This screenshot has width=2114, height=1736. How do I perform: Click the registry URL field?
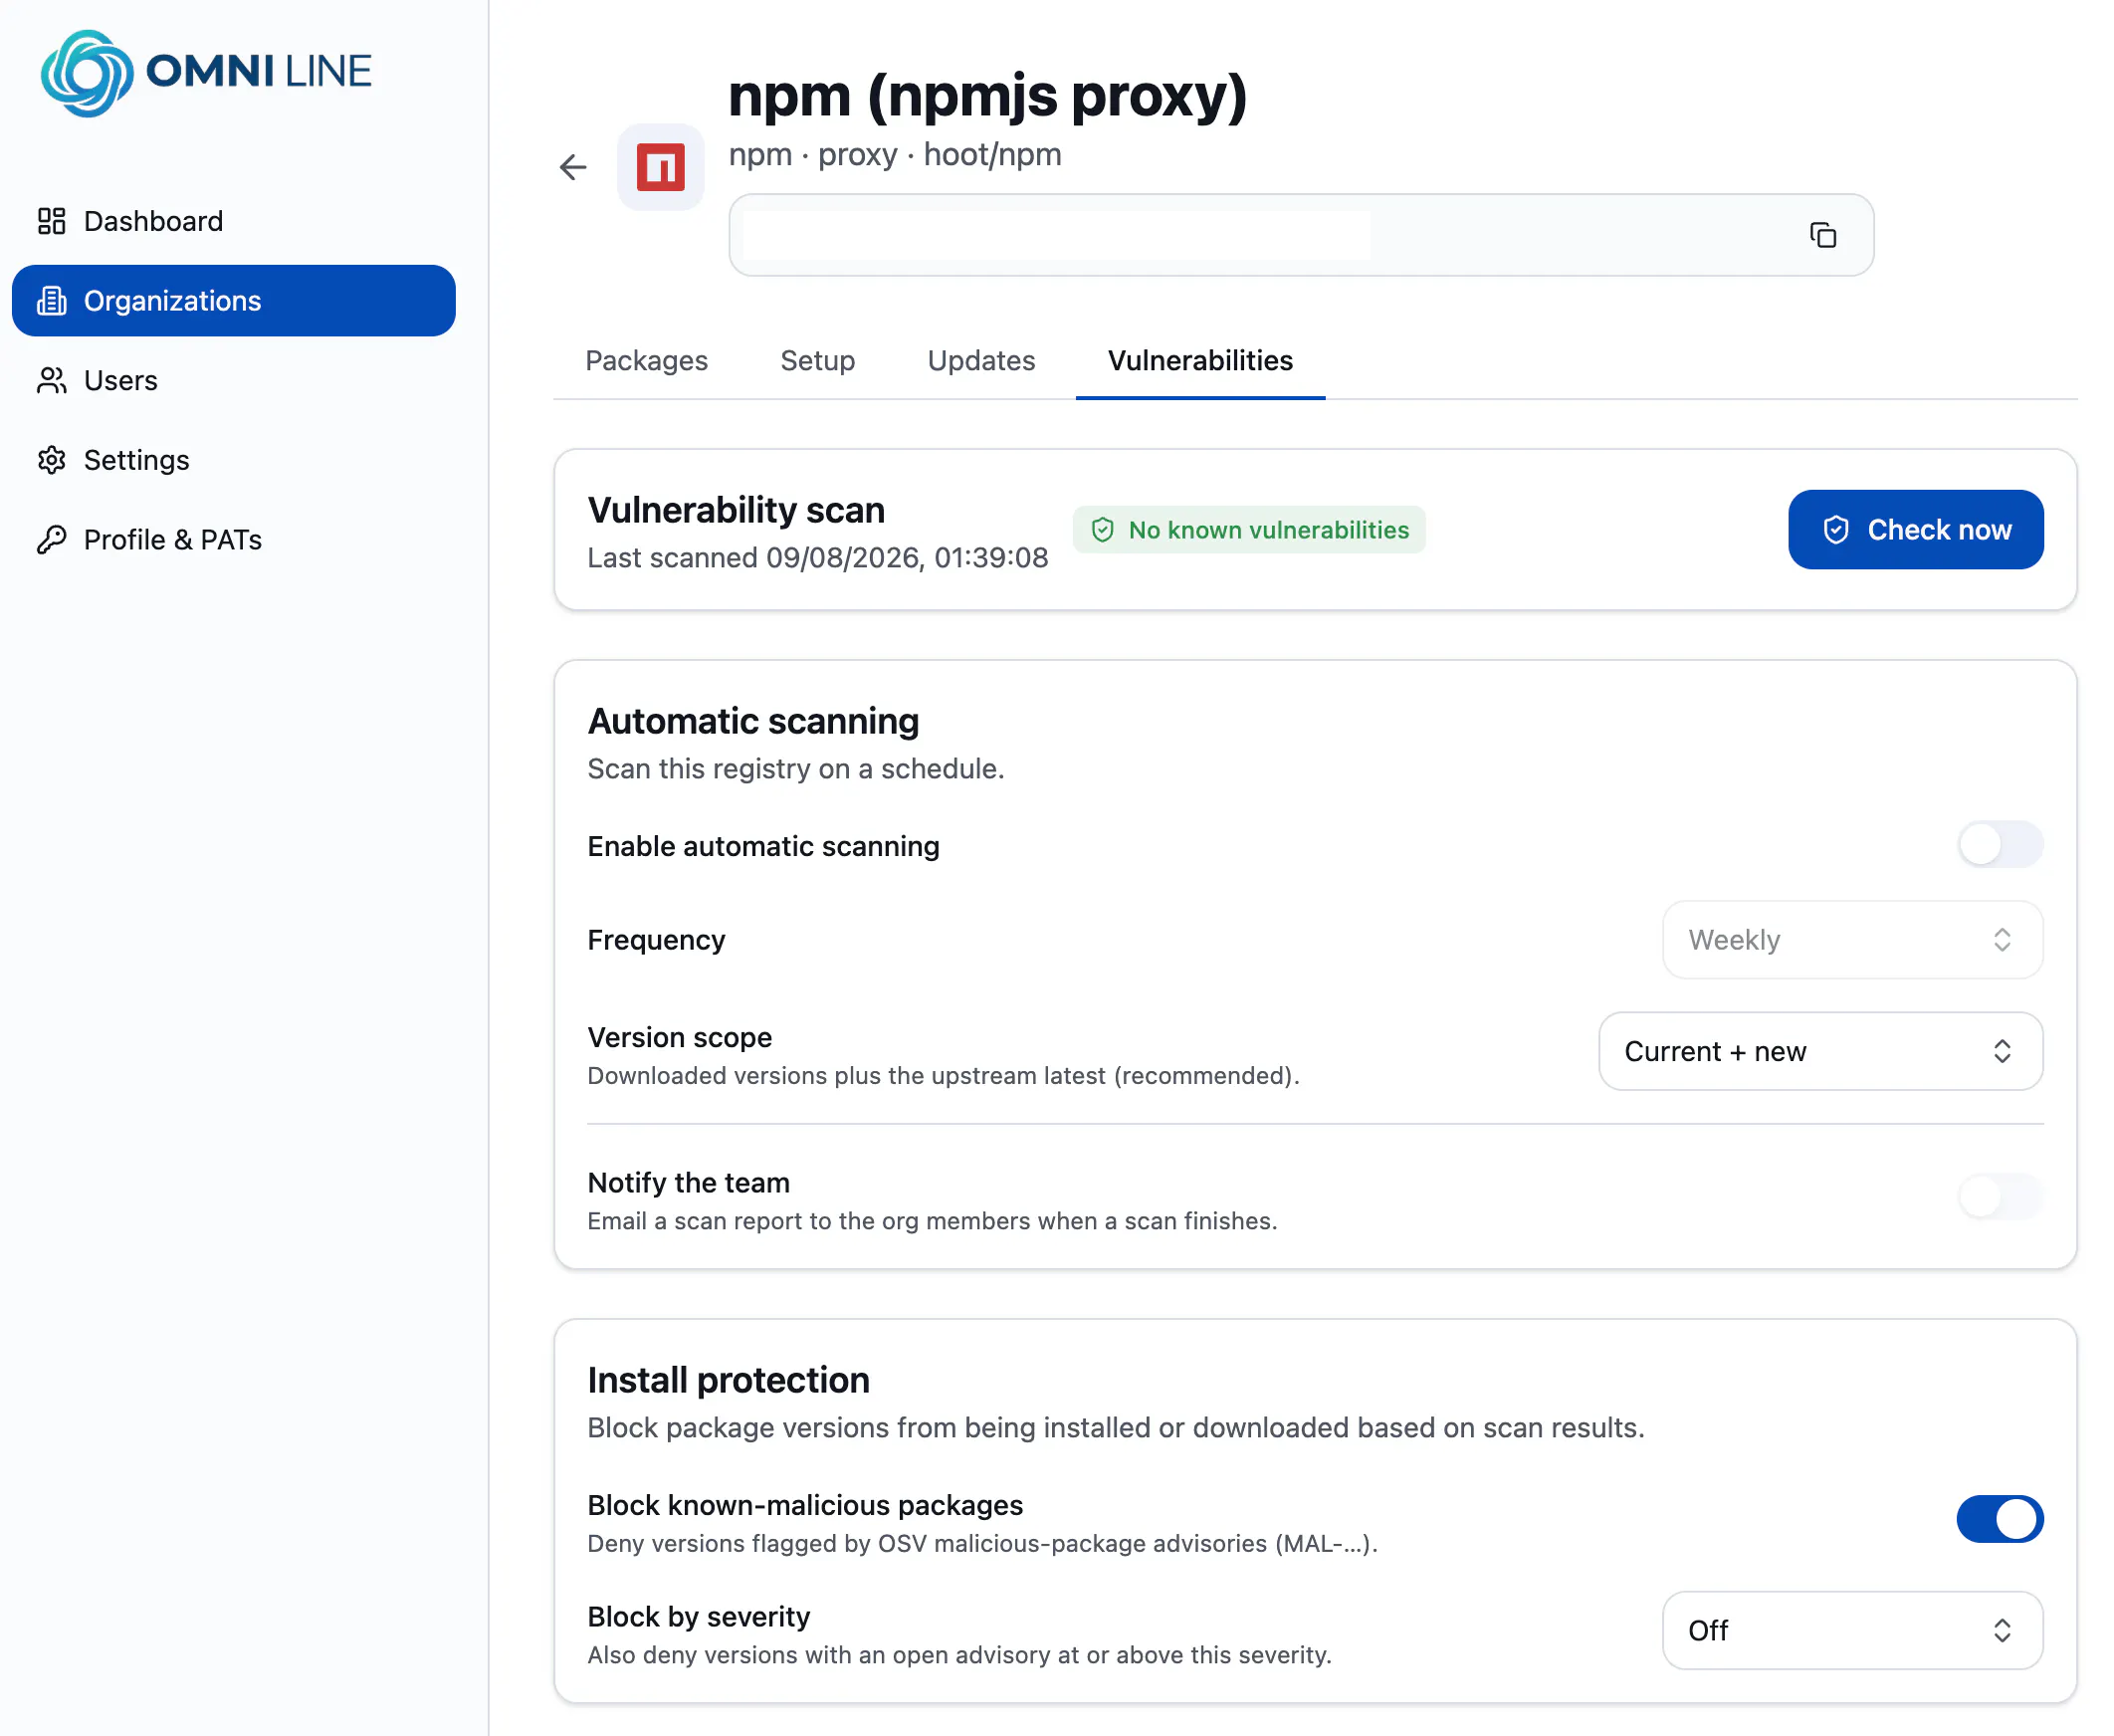[x=1301, y=235]
